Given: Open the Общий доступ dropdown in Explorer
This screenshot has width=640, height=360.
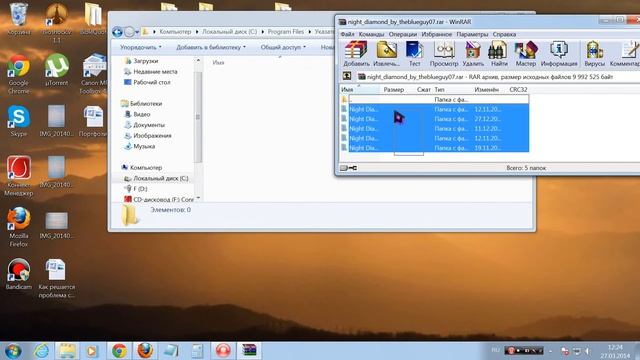Looking at the screenshot, I should pos(283,47).
